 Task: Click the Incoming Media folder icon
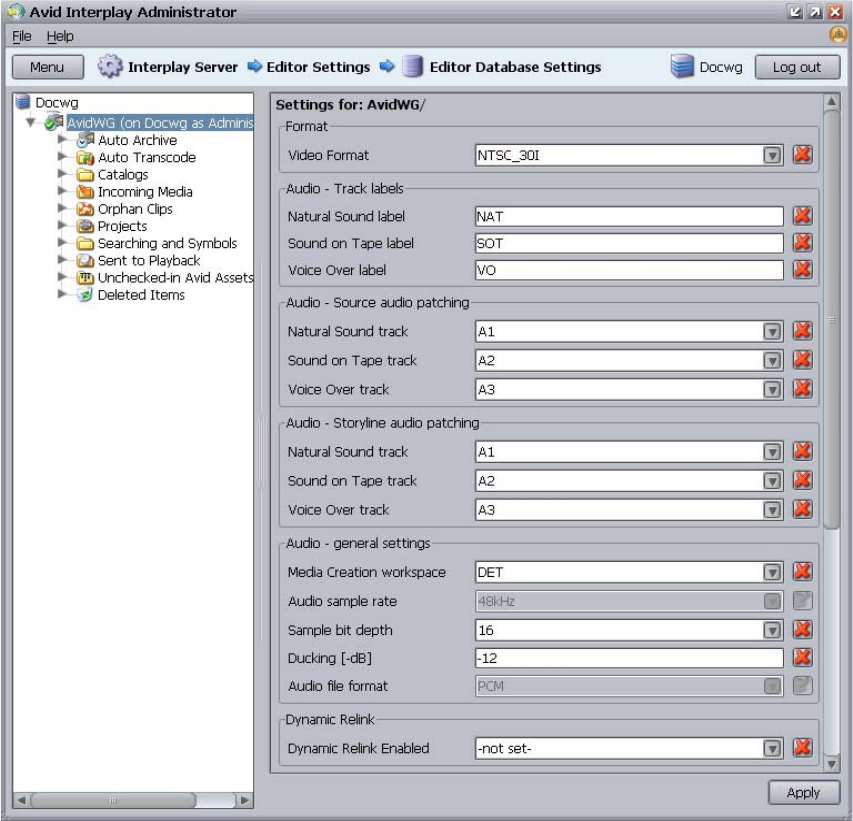click(85, 192)
